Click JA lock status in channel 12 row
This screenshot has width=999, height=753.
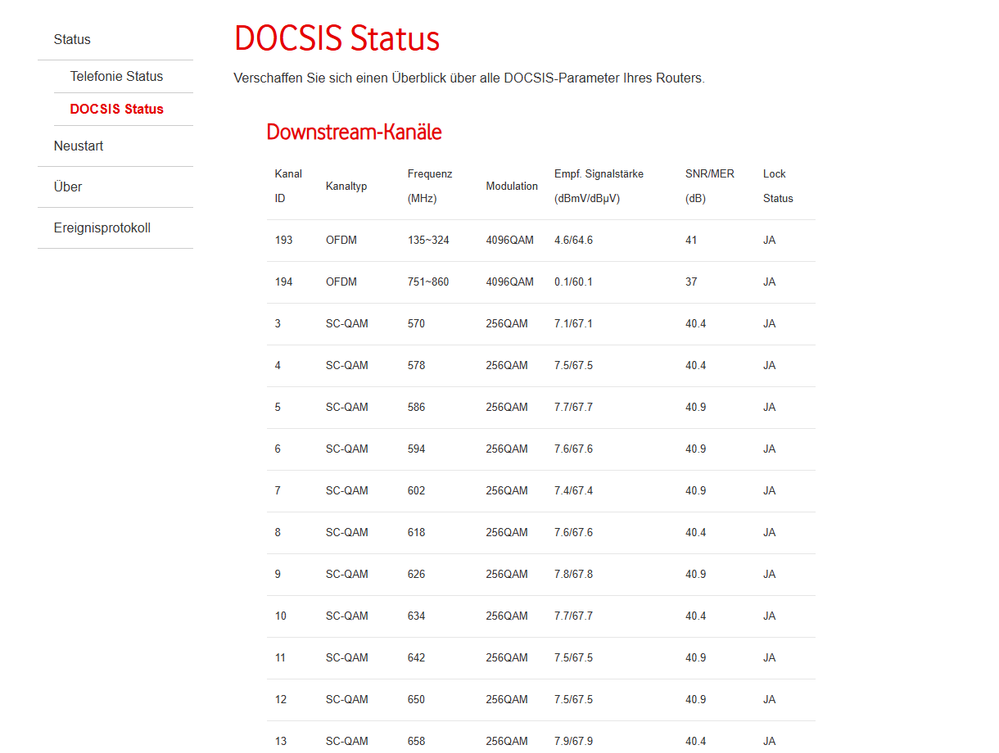769,699
